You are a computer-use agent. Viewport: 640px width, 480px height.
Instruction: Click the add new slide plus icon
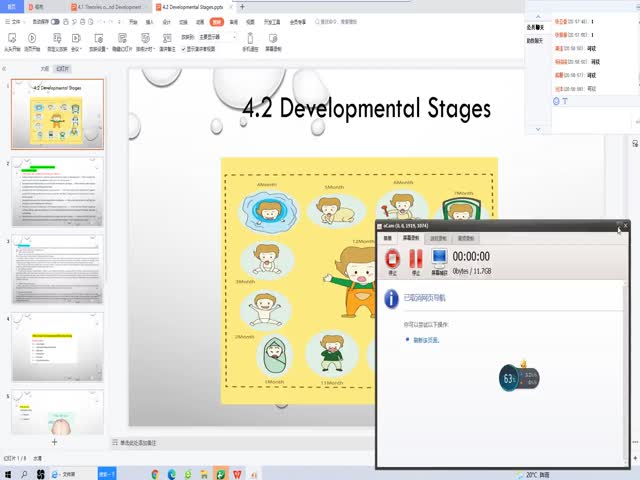click(54, 442)
